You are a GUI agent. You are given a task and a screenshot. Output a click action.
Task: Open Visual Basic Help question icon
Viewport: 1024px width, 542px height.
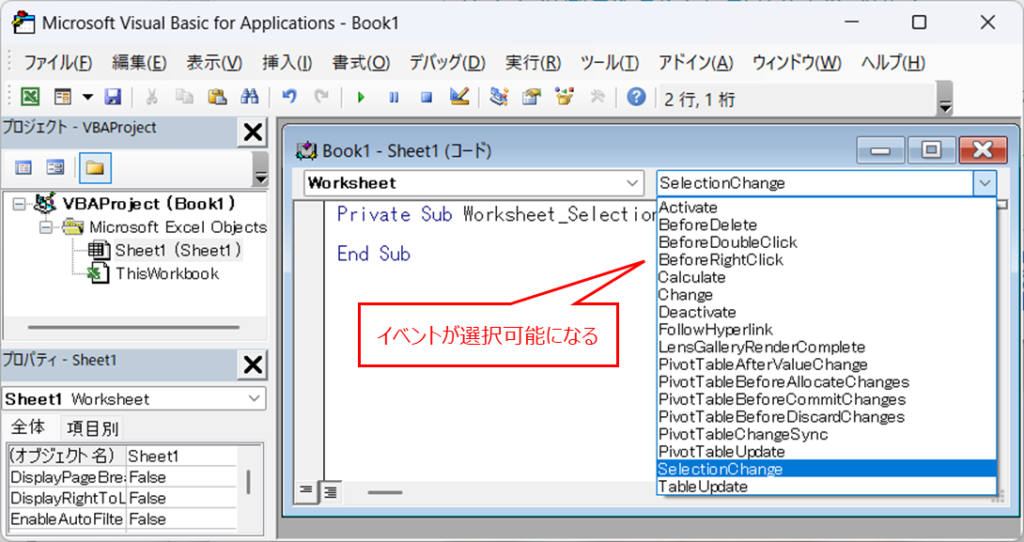pos(636,98)
